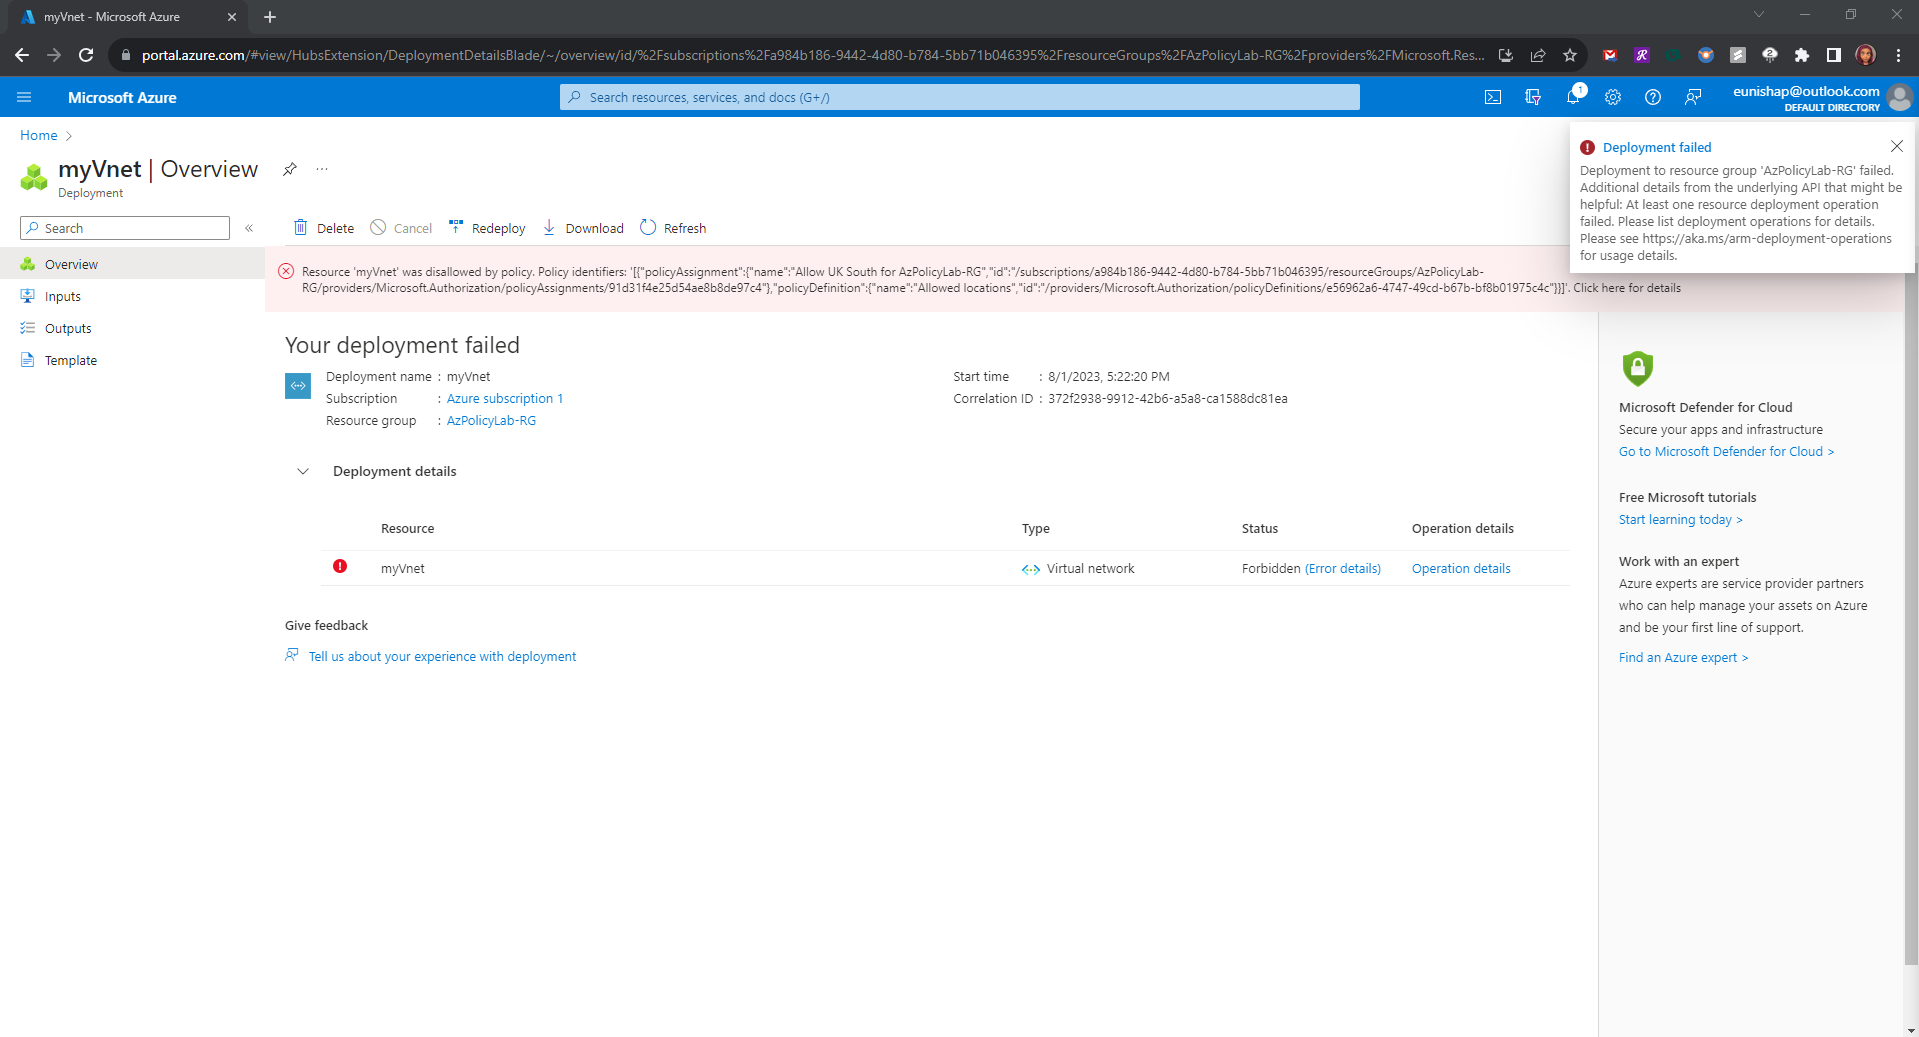The width and height of the screenshot is (1919, 1037).
Task: Collapse the left navigation sidebar
Action: pyautogui.click(x=249, y=228)
